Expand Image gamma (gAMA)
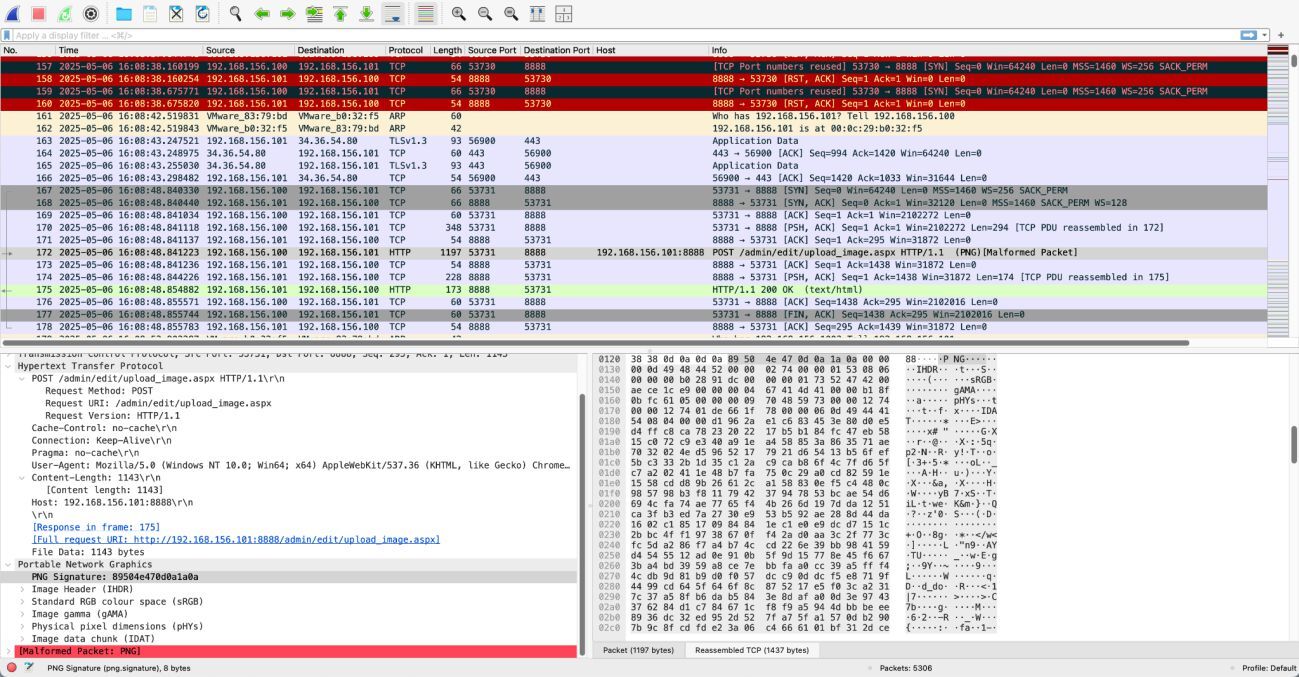This screenshot has width=1299, height=677. (x=23, y=614)
